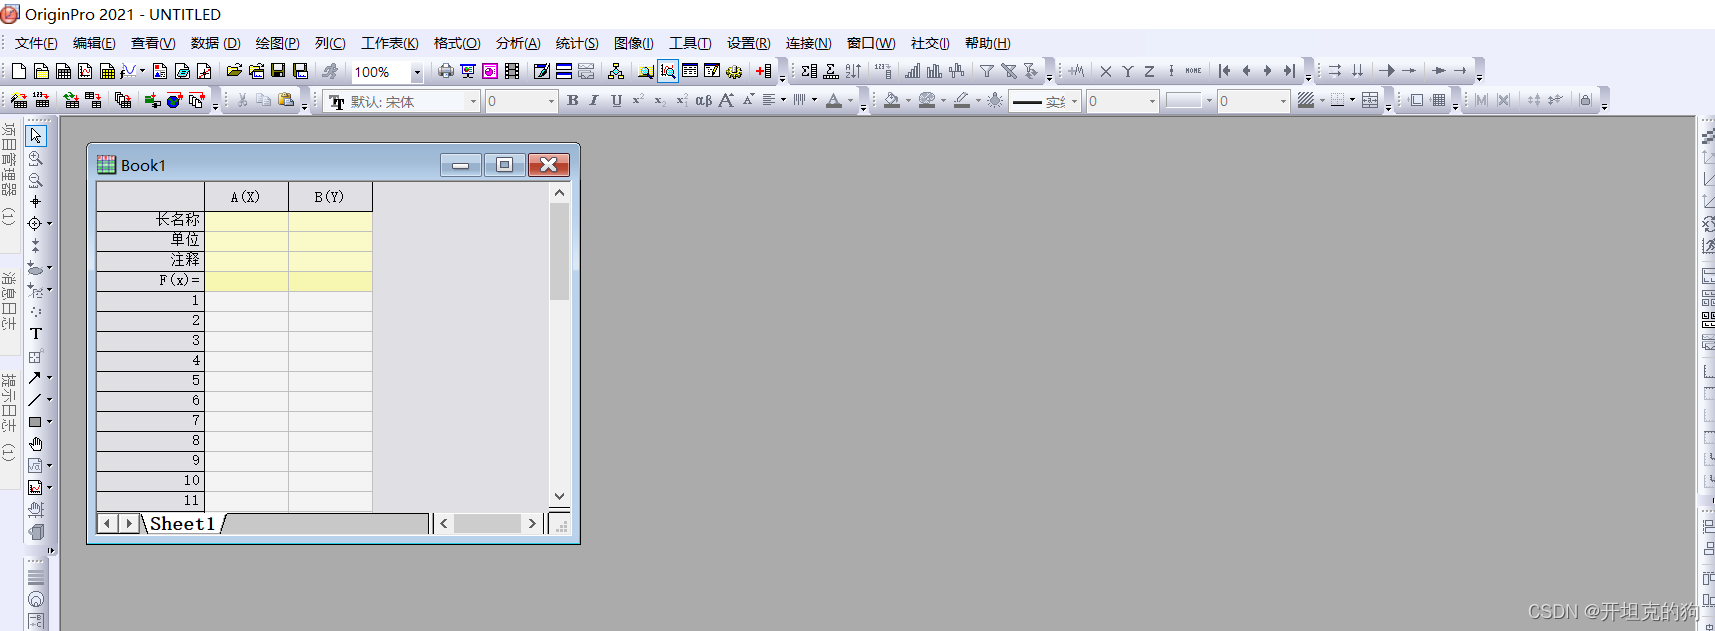Select the Text tool (T)
The image size is (1715, 631).
(36, 334)
